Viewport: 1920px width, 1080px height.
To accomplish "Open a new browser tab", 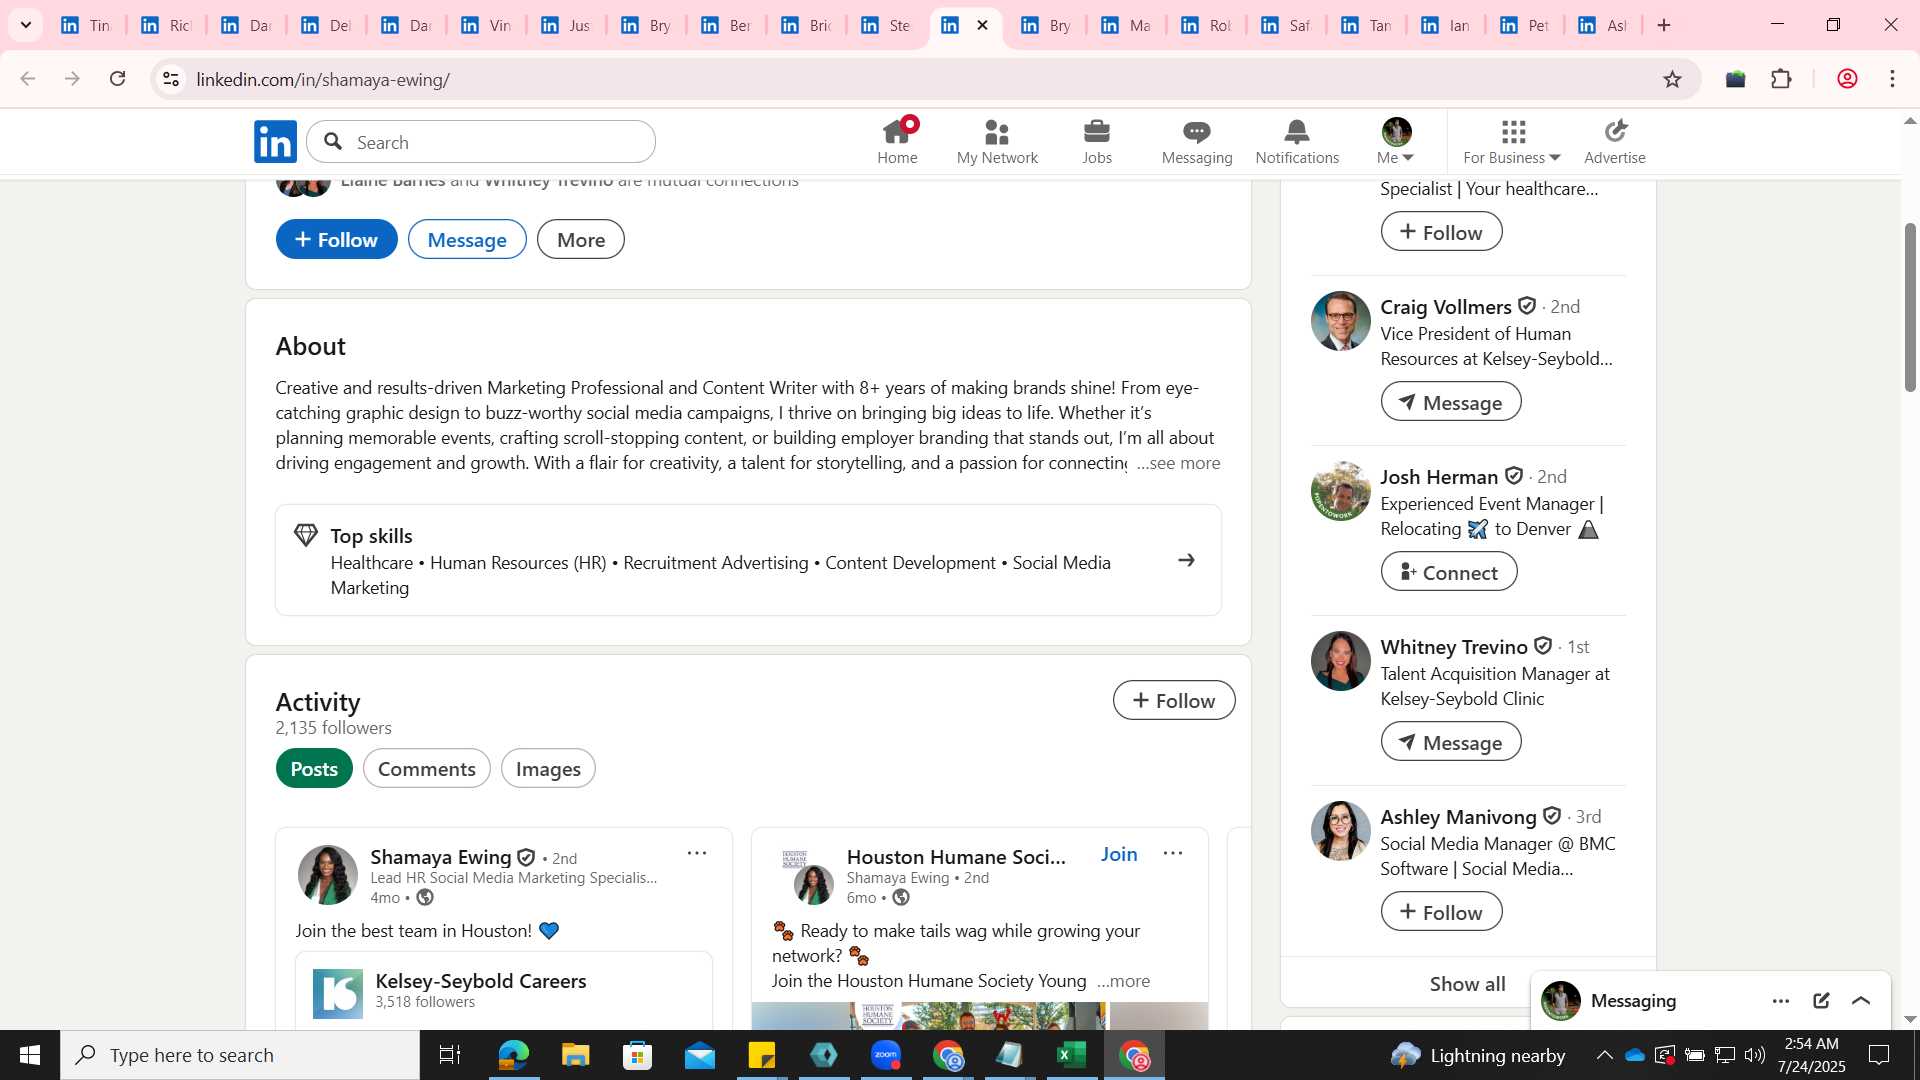I will tap(1664, 25).
